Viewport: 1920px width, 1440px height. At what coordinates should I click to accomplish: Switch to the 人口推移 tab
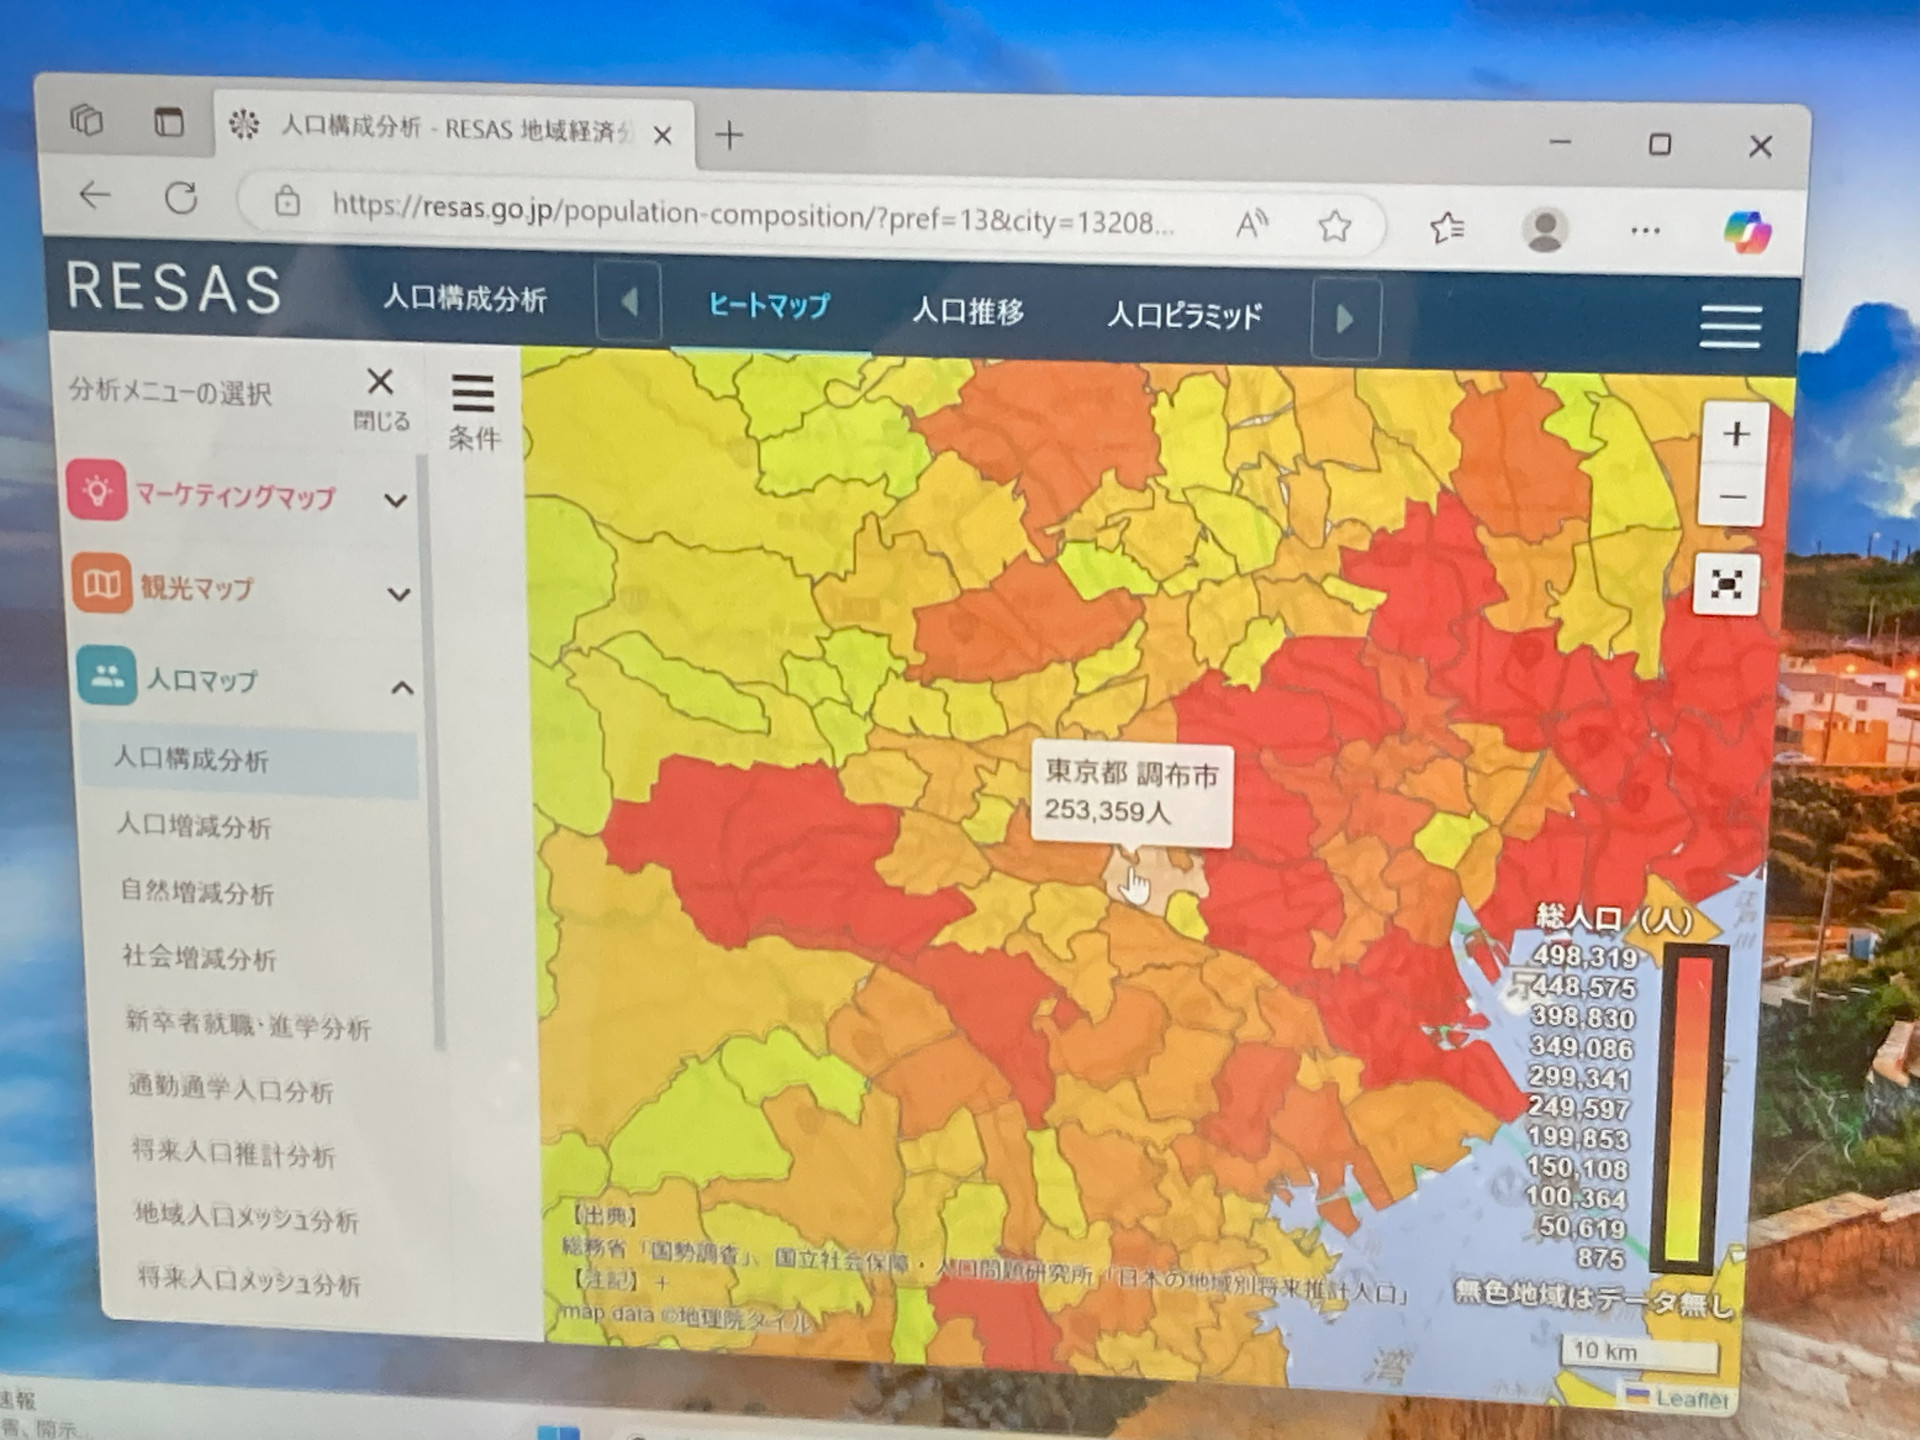coord(968,311)
